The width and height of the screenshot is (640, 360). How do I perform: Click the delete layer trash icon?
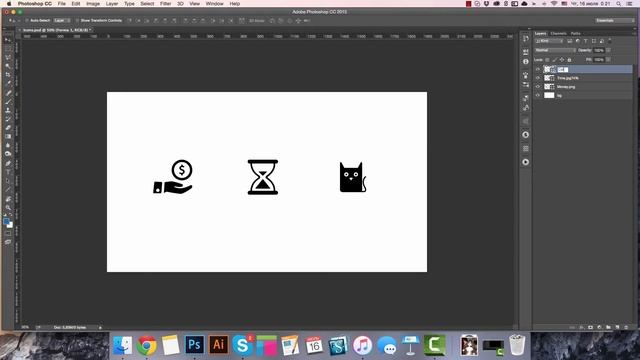click(x=626, y=327)
